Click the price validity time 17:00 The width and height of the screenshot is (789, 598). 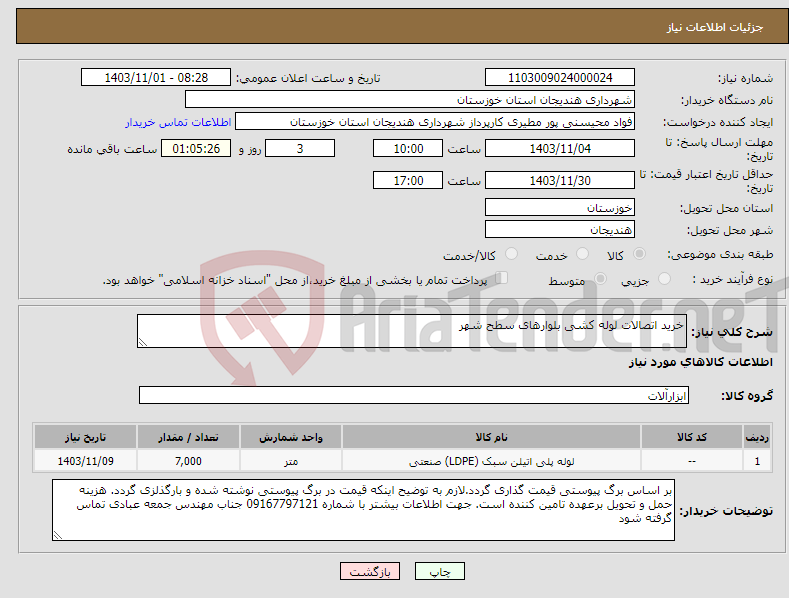click(408, 180)
